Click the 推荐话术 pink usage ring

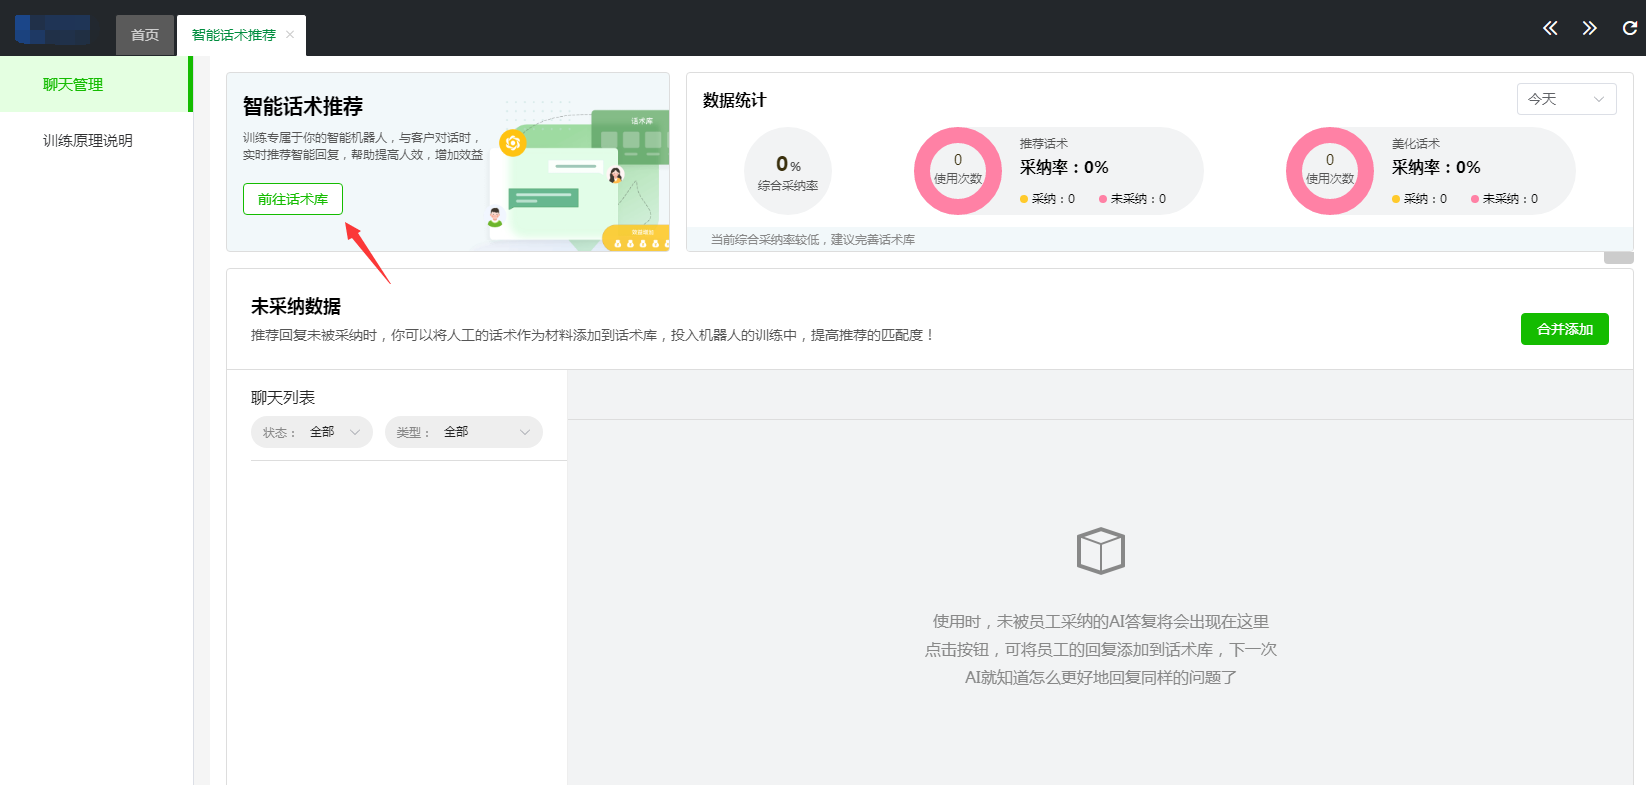958,171
